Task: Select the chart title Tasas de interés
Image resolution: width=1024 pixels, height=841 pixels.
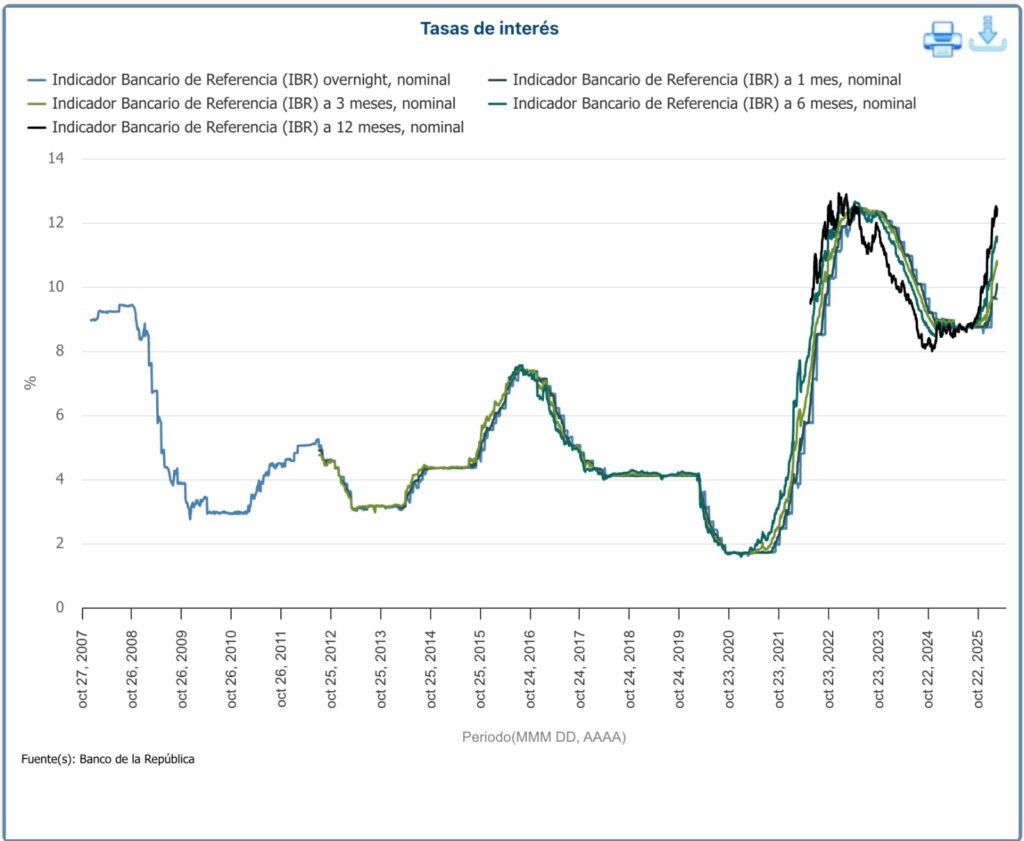Action: [489, 29]
